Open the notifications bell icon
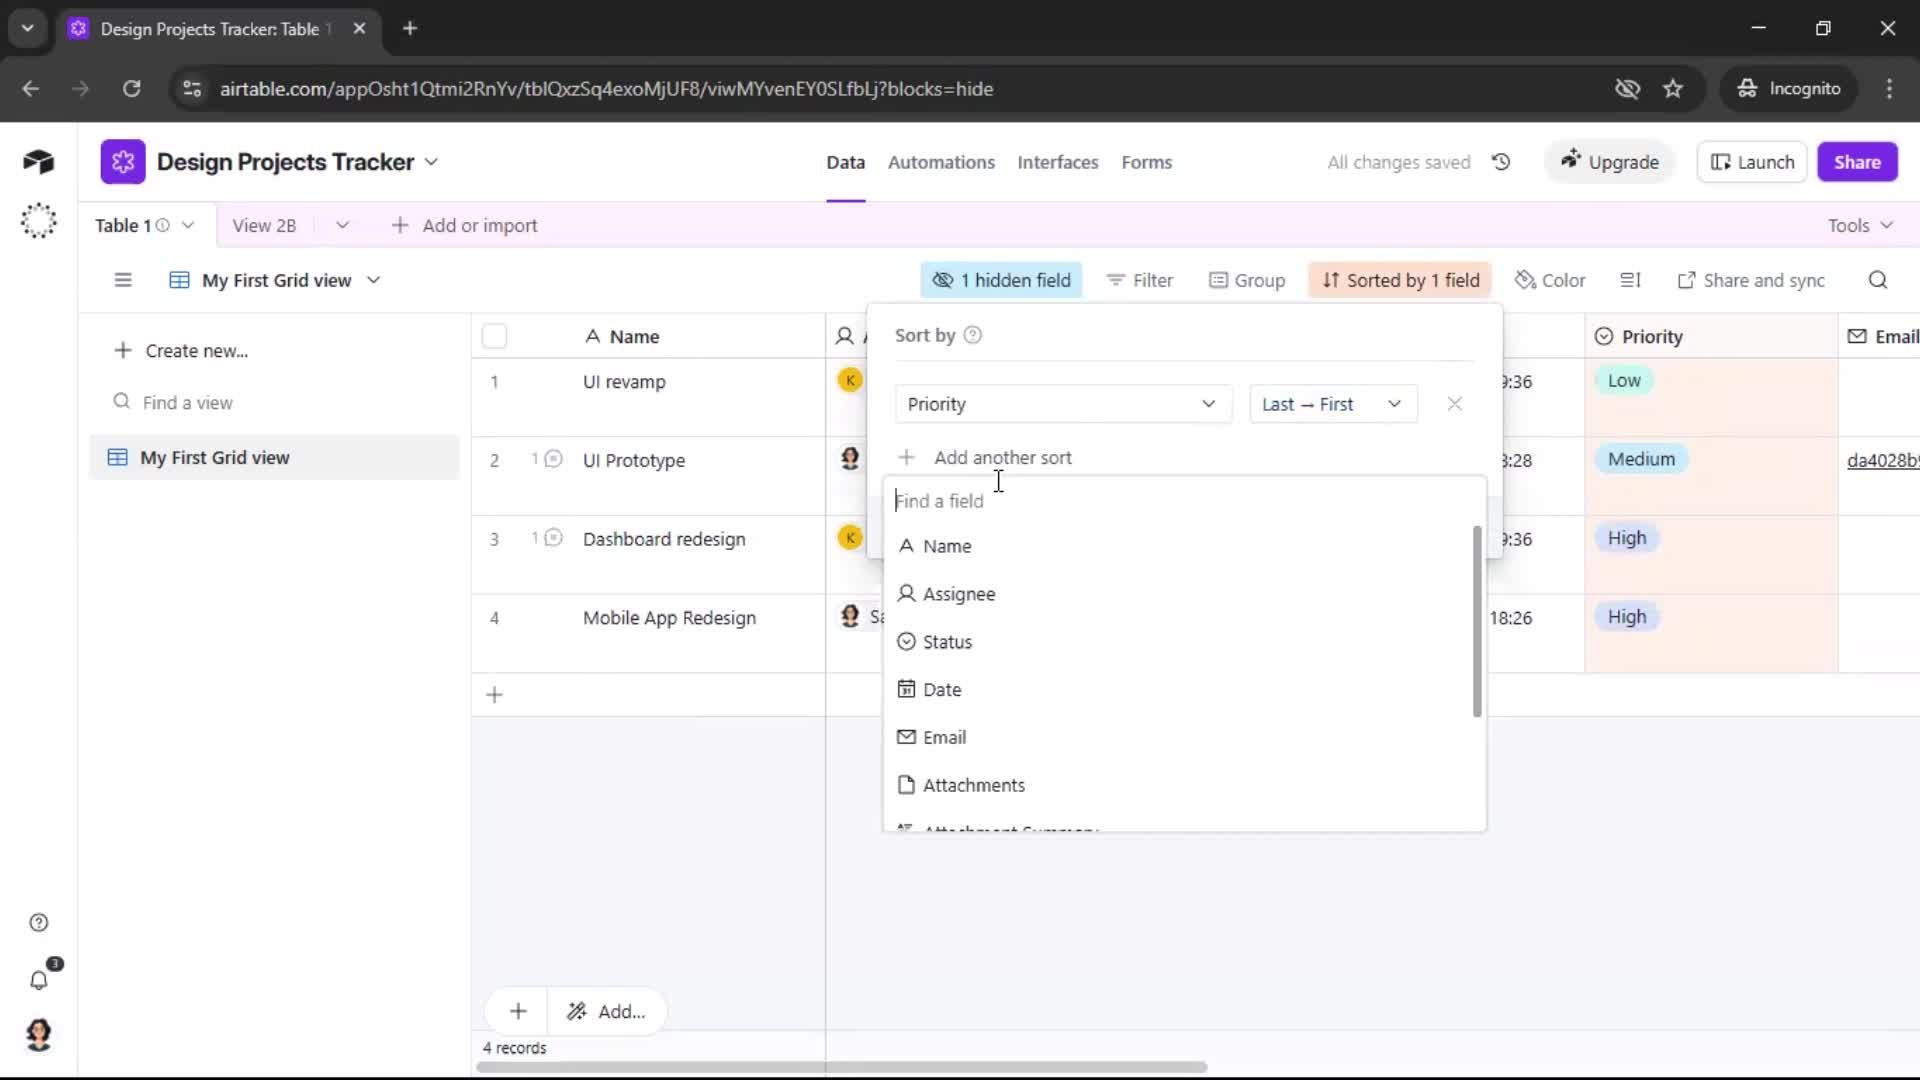This screenshot has width=1920, height=1080. (x=39, y=980)
